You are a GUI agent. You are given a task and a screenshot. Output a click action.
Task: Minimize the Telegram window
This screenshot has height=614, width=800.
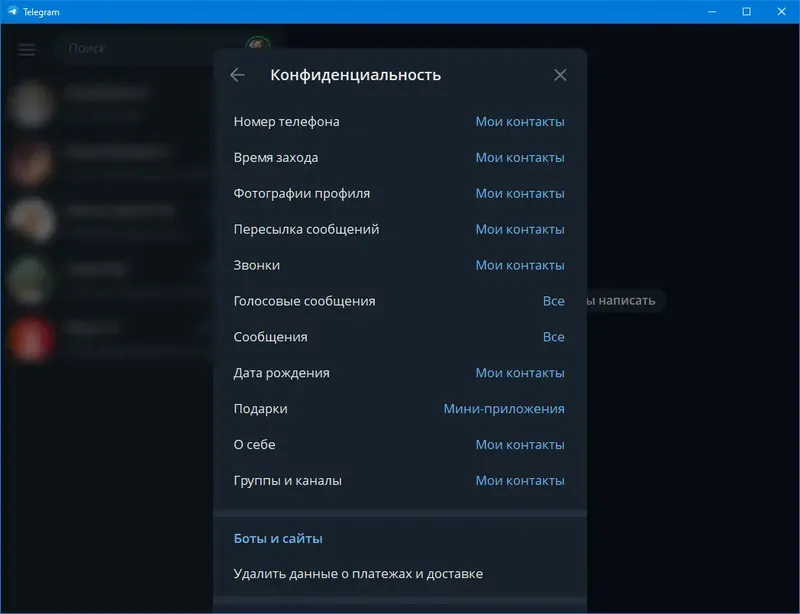coord(712,11)
